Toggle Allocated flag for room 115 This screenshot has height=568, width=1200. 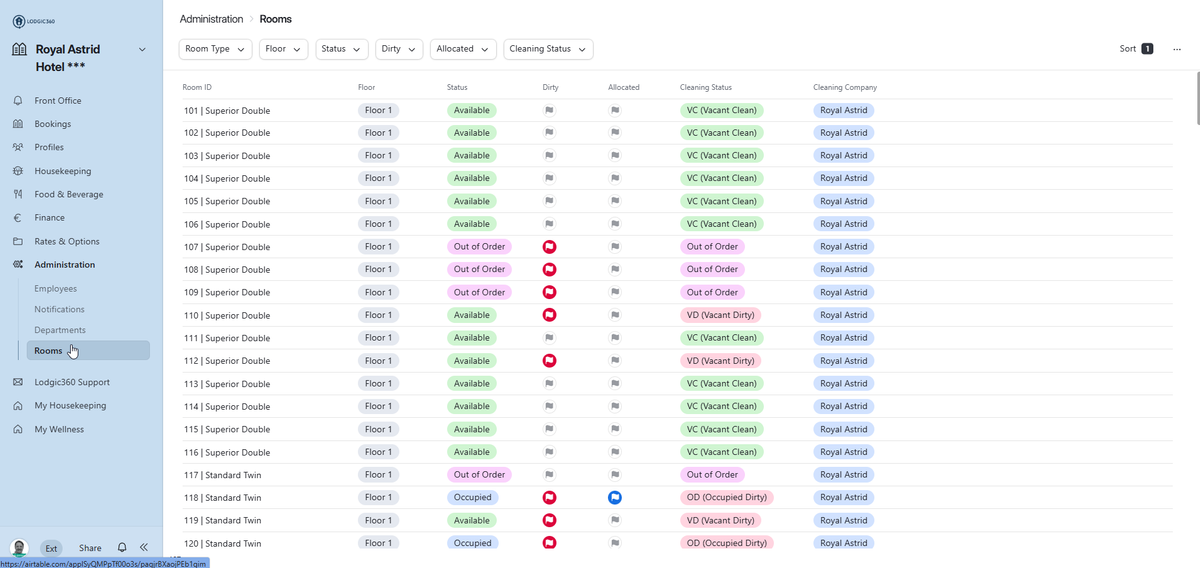(615, 429)
